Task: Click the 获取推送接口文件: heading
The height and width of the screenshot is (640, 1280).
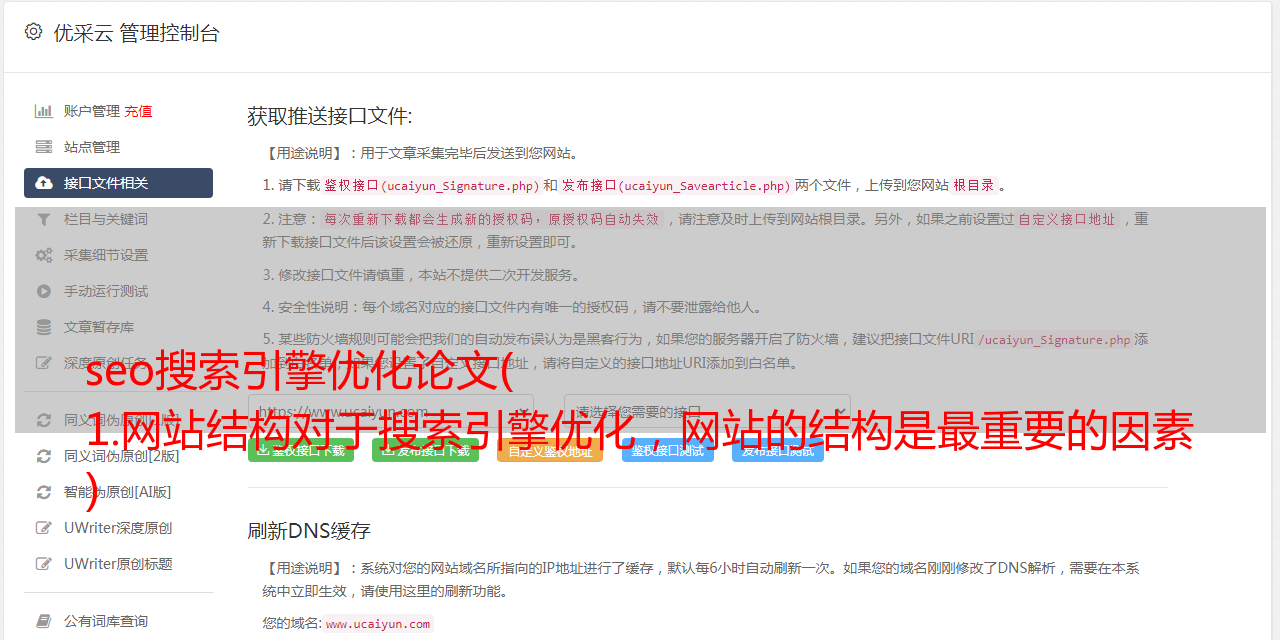Action: pos(330,116)
